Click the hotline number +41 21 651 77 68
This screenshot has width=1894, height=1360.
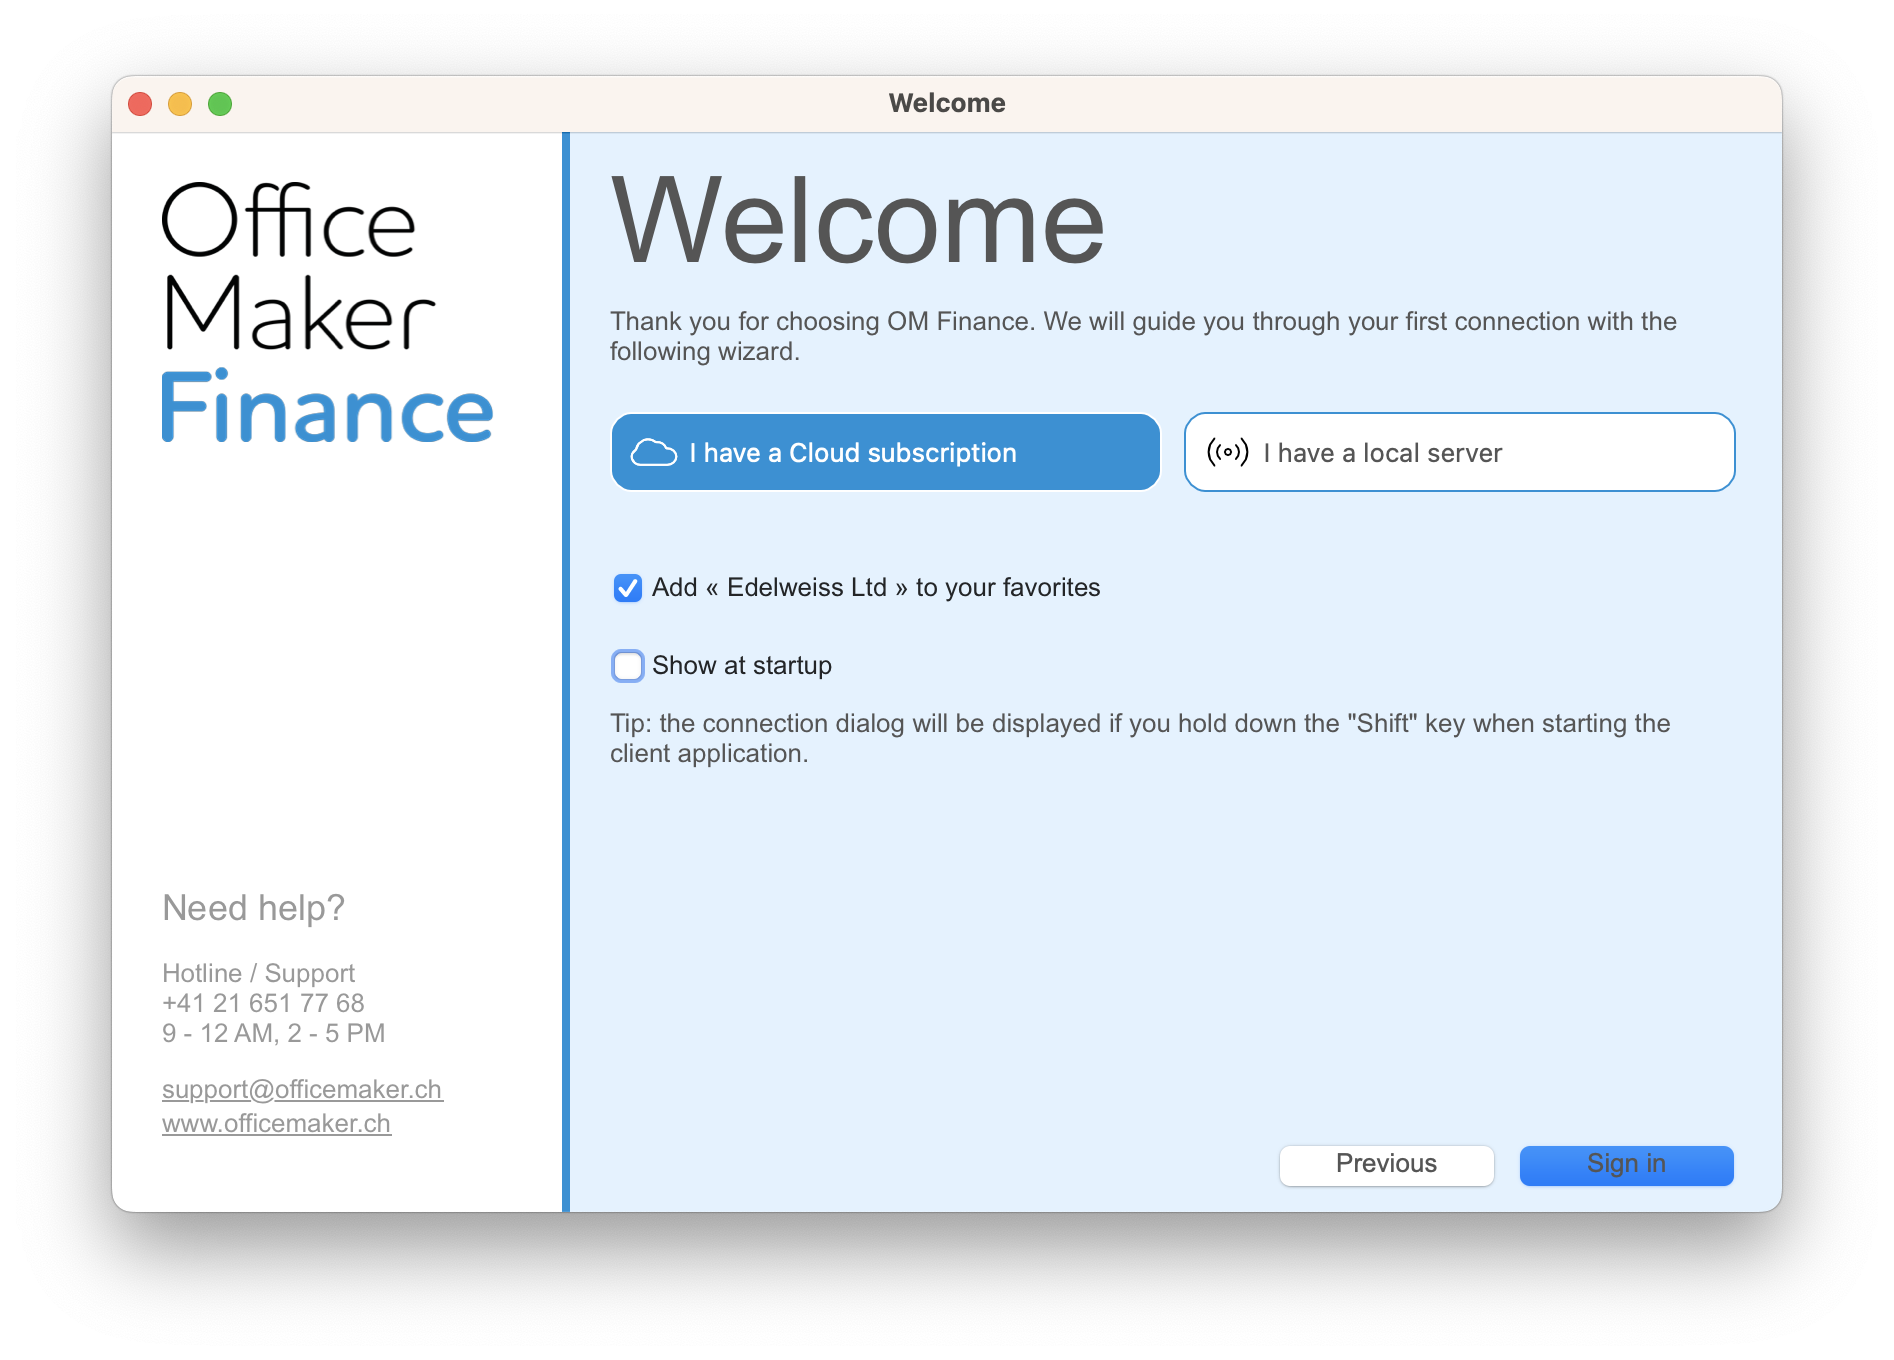[263, 1003]
